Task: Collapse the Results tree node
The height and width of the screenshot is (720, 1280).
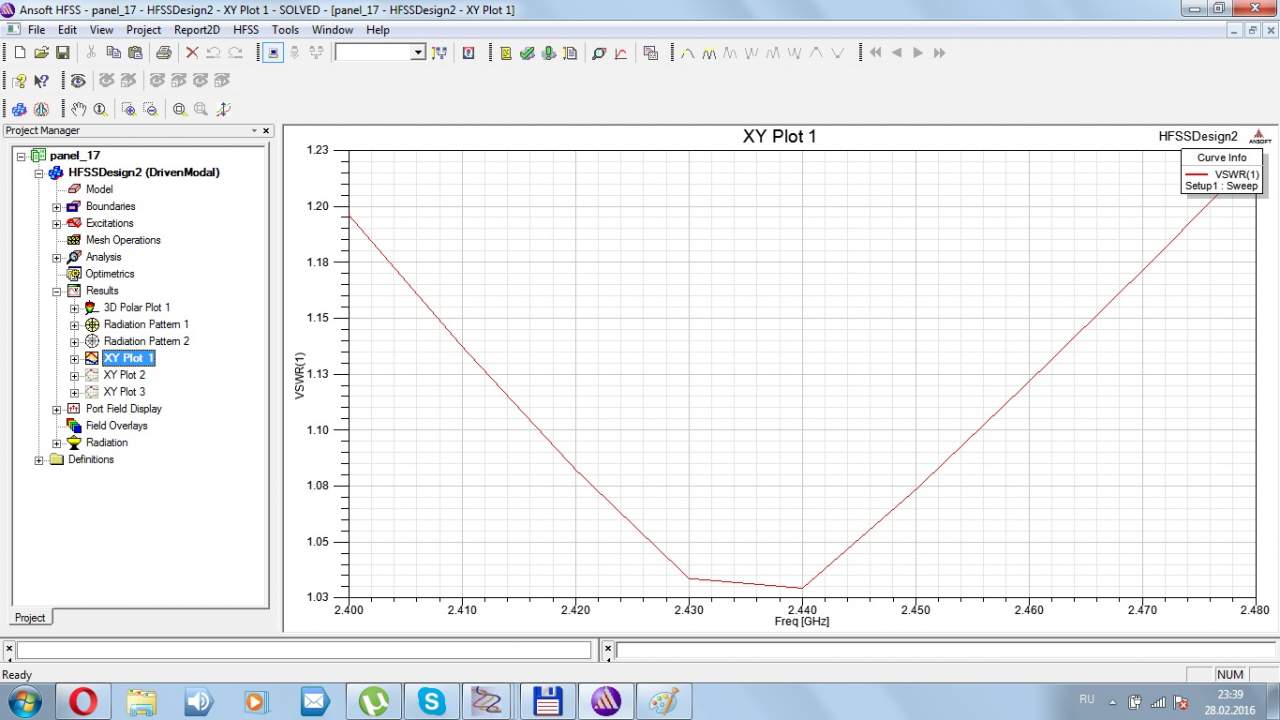Action: (x=57, y=291)
